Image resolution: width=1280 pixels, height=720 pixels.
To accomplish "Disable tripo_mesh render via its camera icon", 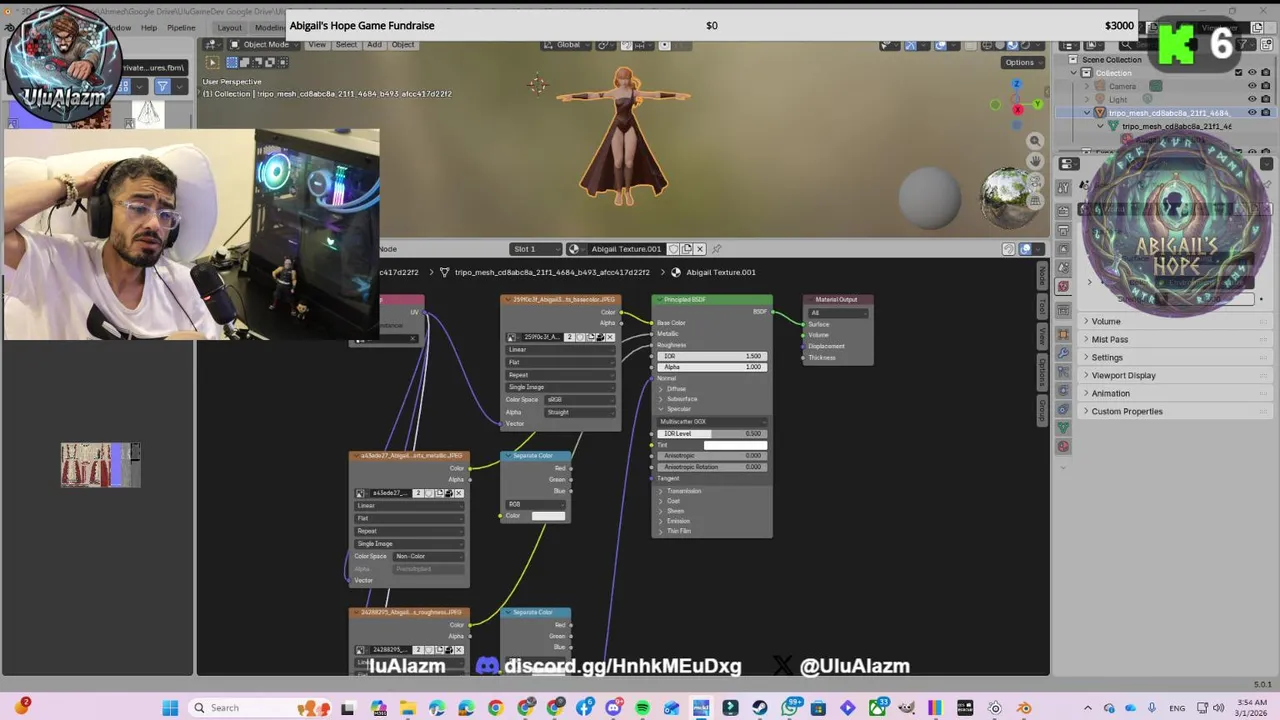I will pos(1265,113).
